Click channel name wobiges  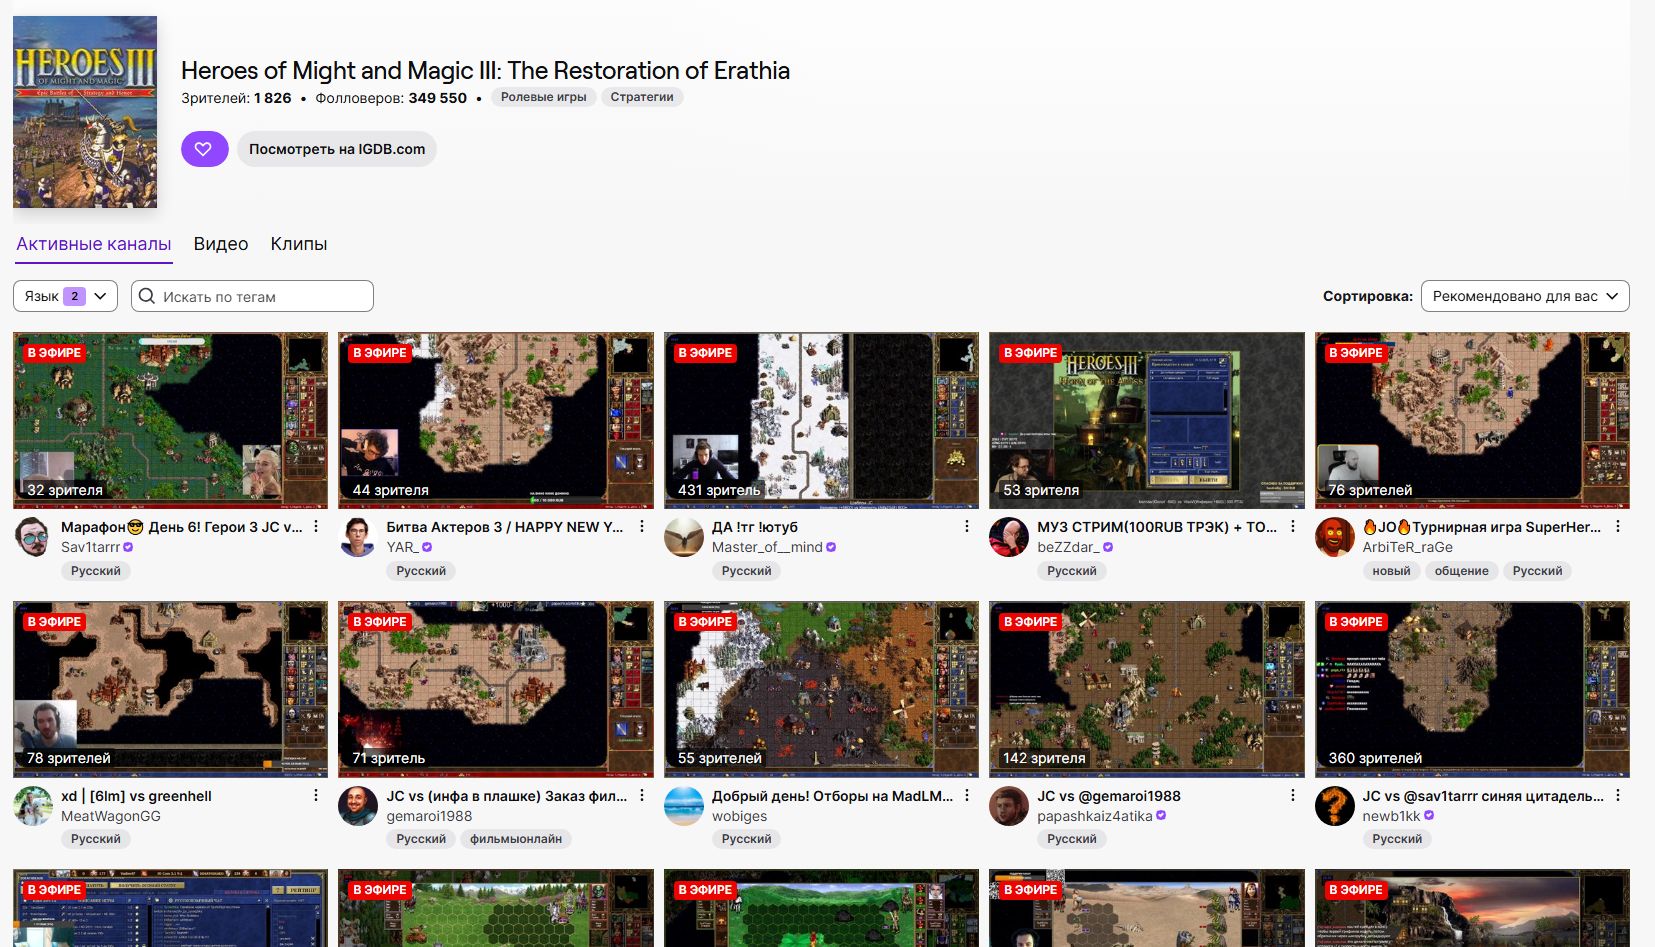pyautogui.click(x=740, y=816)
